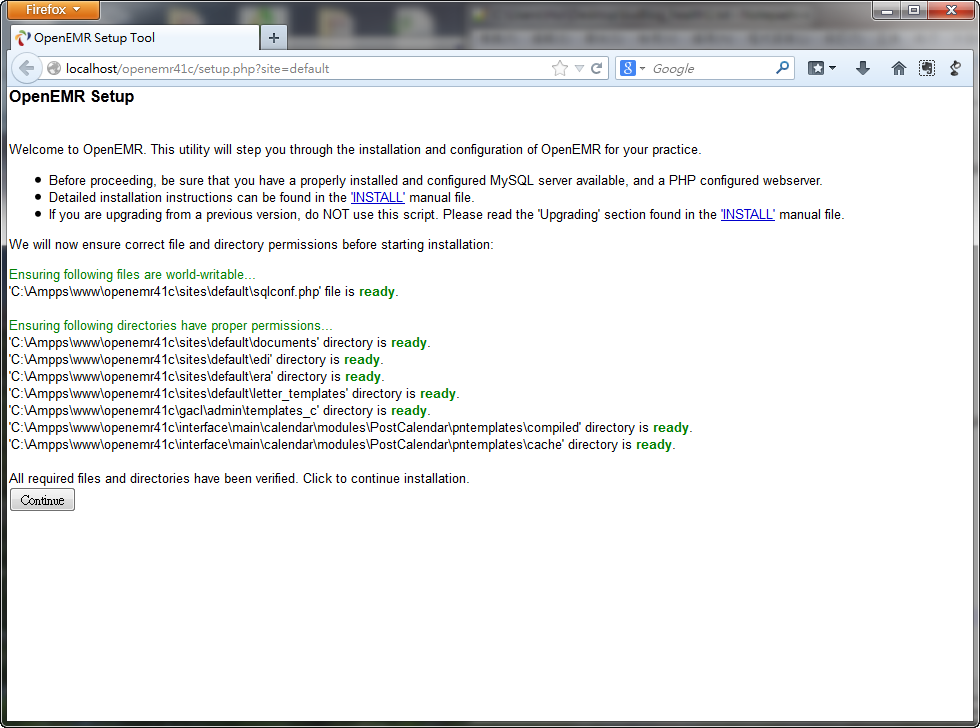Reload the OpenEMR setup page

tap(597, 69)
